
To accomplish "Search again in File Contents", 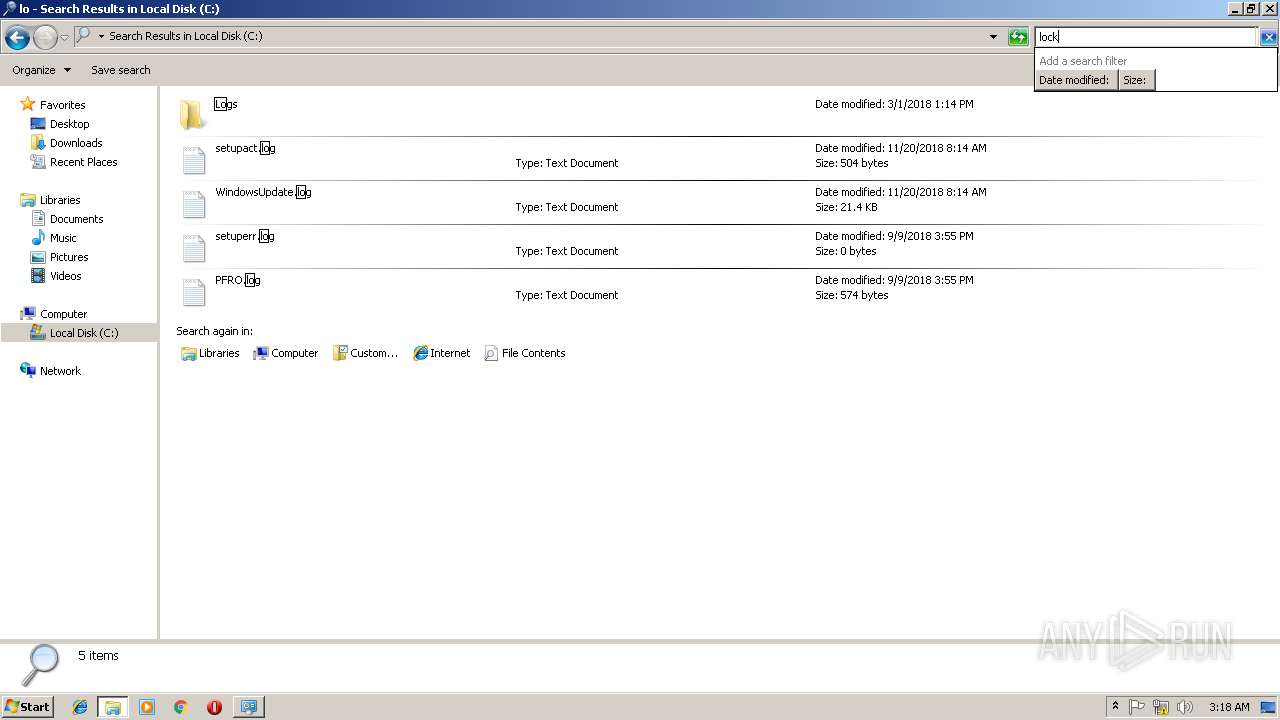I will pyautogui.click(x=525, y=353).
